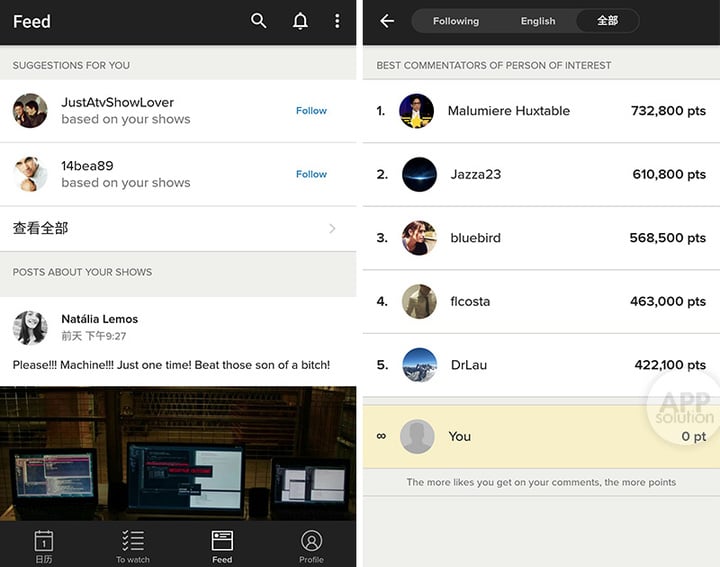This screenshot has width=720, height=567.
Task: Switch to the English filter
Action: pyautogui.click(x=538, y=21)
